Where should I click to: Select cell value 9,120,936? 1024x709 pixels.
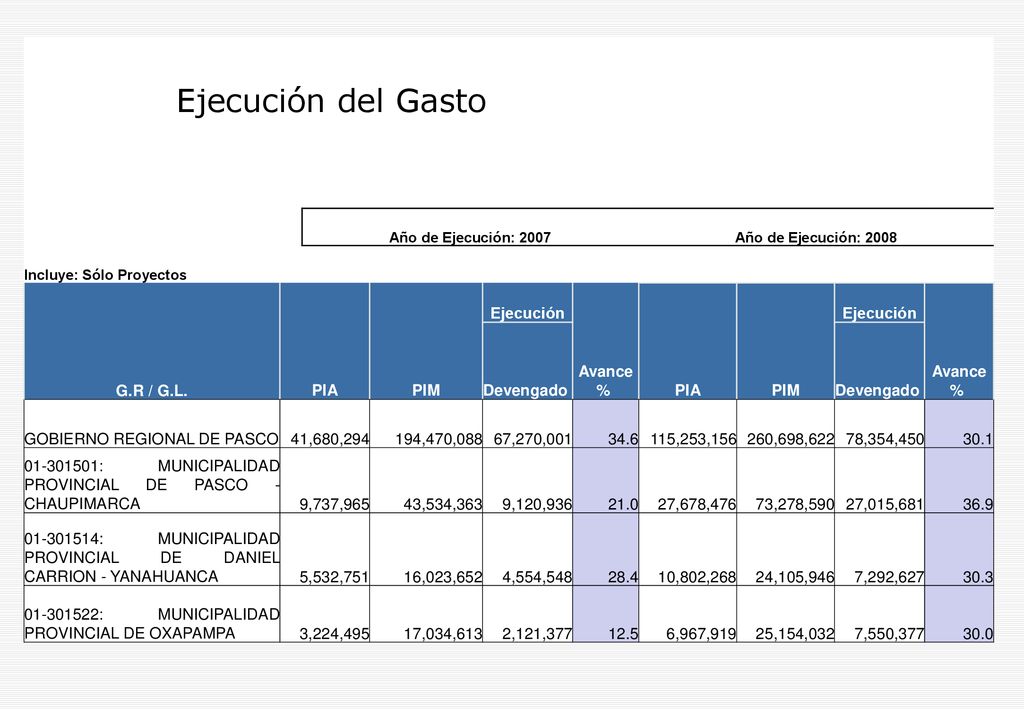coord(537,505)
